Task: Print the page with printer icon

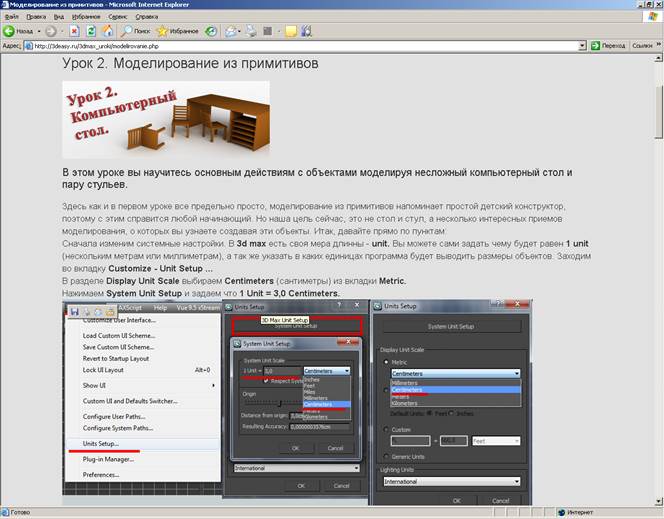Action: coord(252,31)
